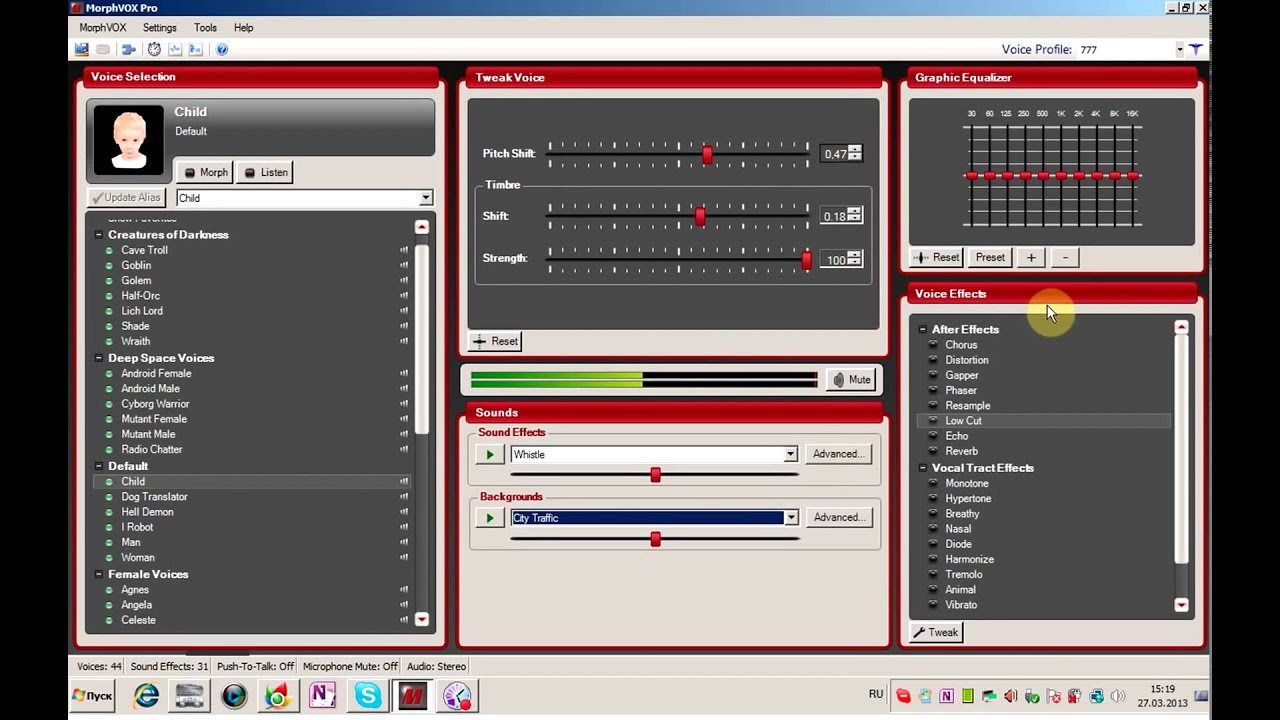Toggle the Low Cut effect
The width and height of the screenshot is (1280, 720).
pos(963,421)
